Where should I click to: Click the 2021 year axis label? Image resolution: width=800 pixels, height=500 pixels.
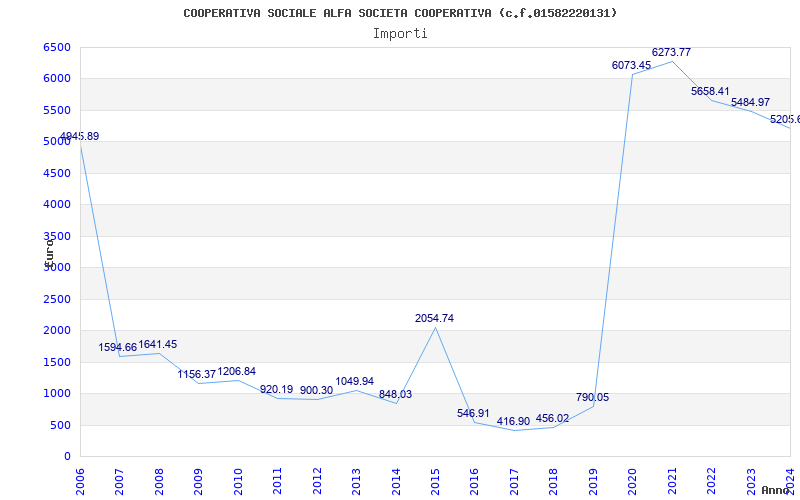pos(672,482)
